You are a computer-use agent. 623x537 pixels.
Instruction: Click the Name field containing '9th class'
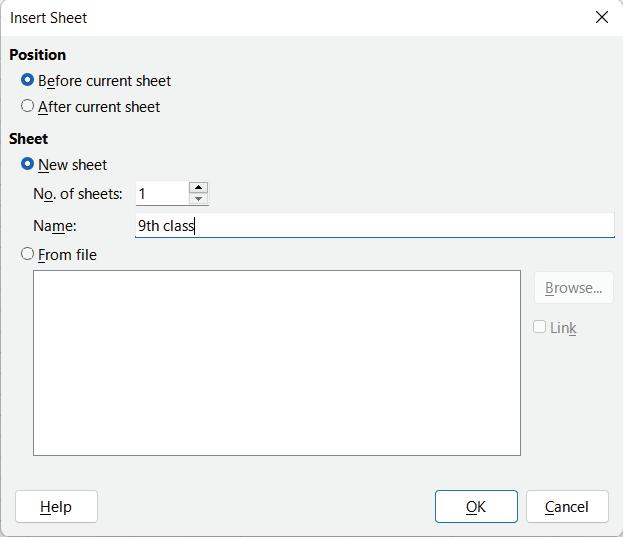click(374, 225)
